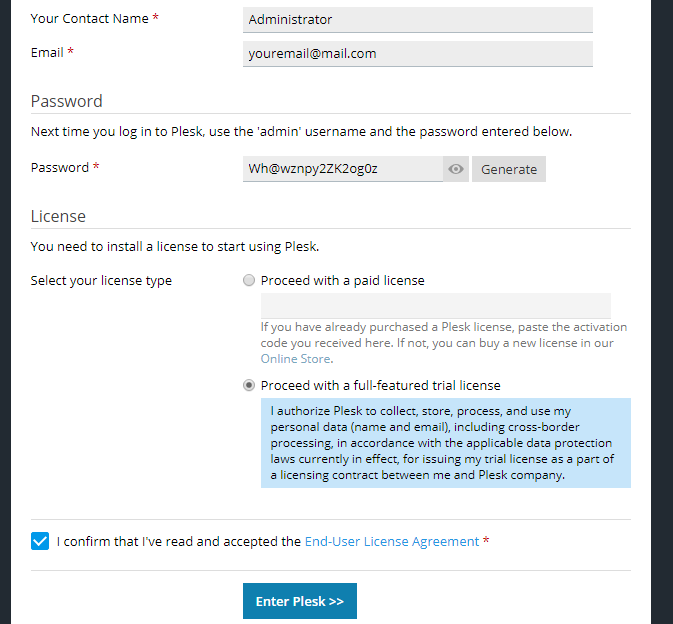Select the full-featured trial license radio button
The image size is (673, 624).
coord(249,385)
